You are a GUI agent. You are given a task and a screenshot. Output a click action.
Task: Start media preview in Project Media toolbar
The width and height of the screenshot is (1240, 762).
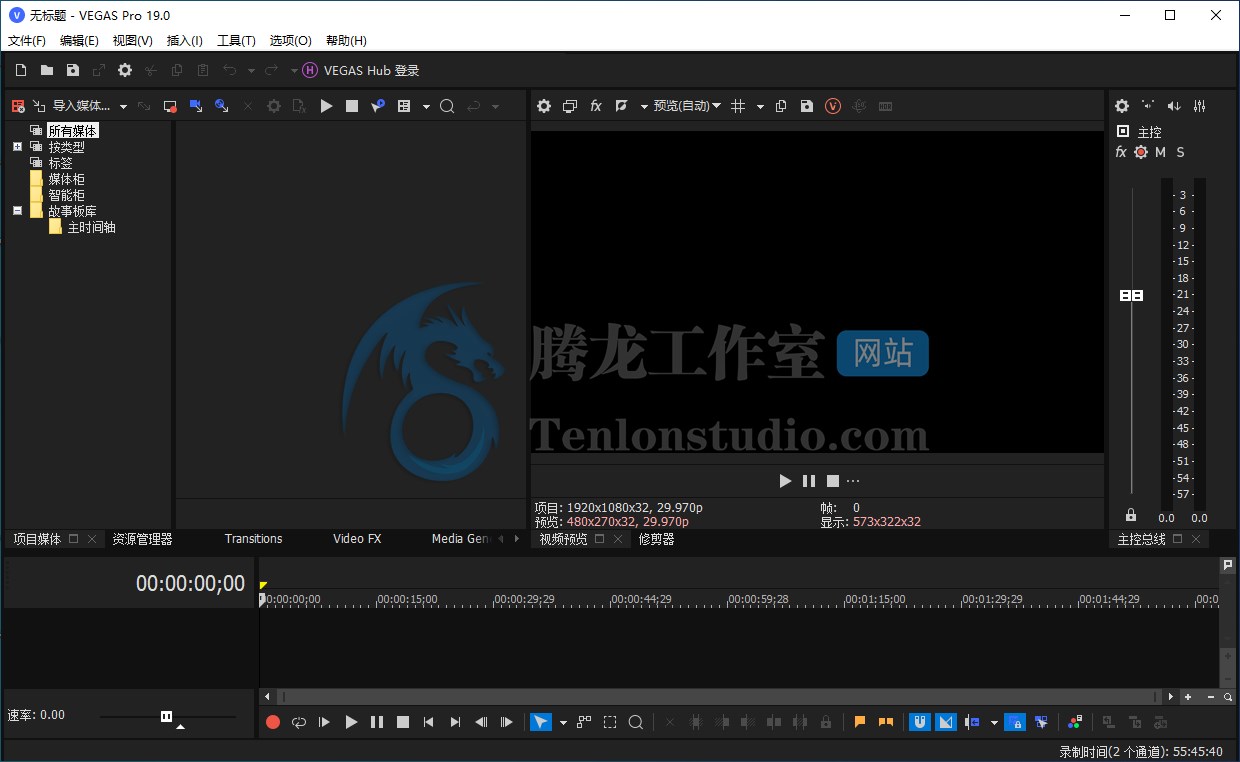click(326, 106)
